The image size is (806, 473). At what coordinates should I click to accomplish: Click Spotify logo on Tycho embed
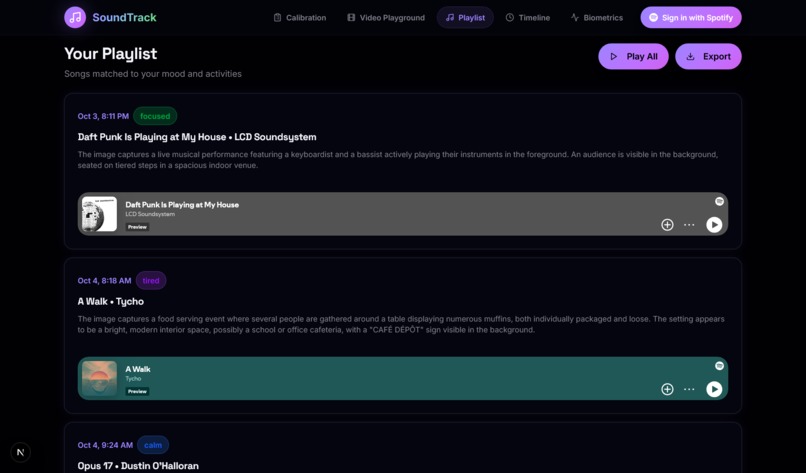(x=719, y=366)
